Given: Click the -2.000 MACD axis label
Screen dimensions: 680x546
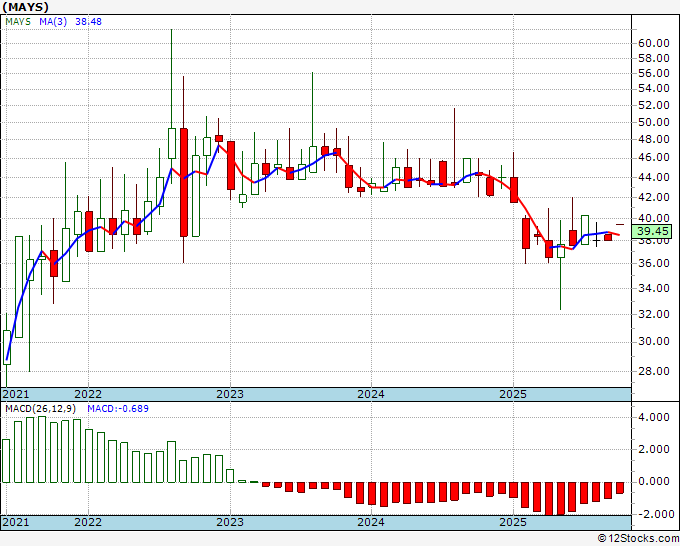Looking at the screenshot, I should tap(652, 513).
